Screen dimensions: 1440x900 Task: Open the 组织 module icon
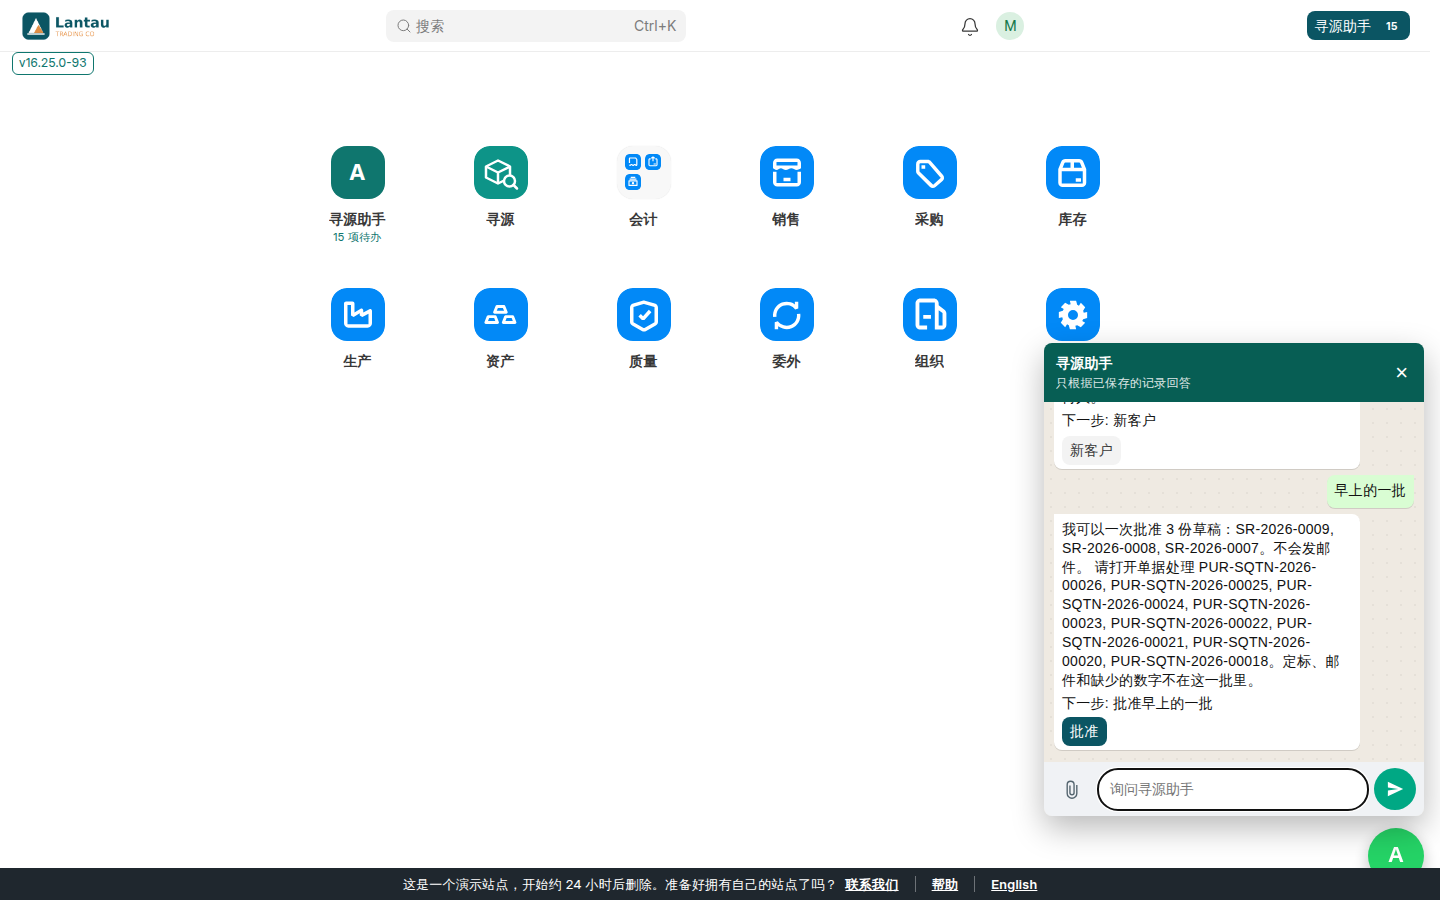point(930,315)
